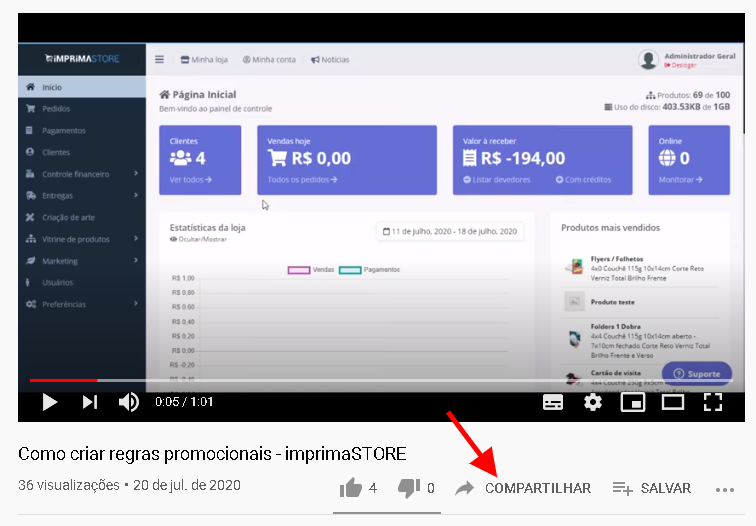Toggle video subtitles captions icon
This screenshot has width=756, height=526.
pos(553,402)
